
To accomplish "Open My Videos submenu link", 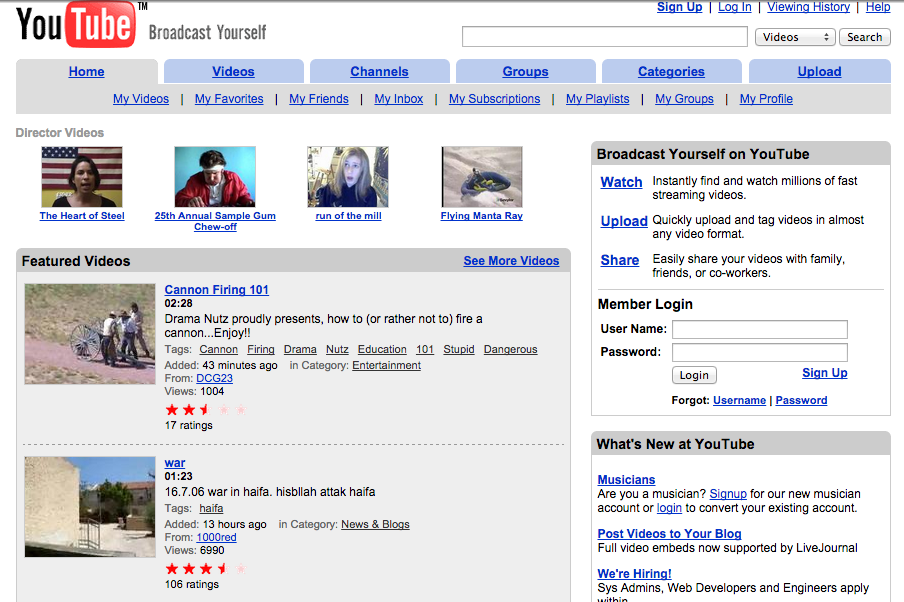I will pyautogui.click(x=141, y=99).
